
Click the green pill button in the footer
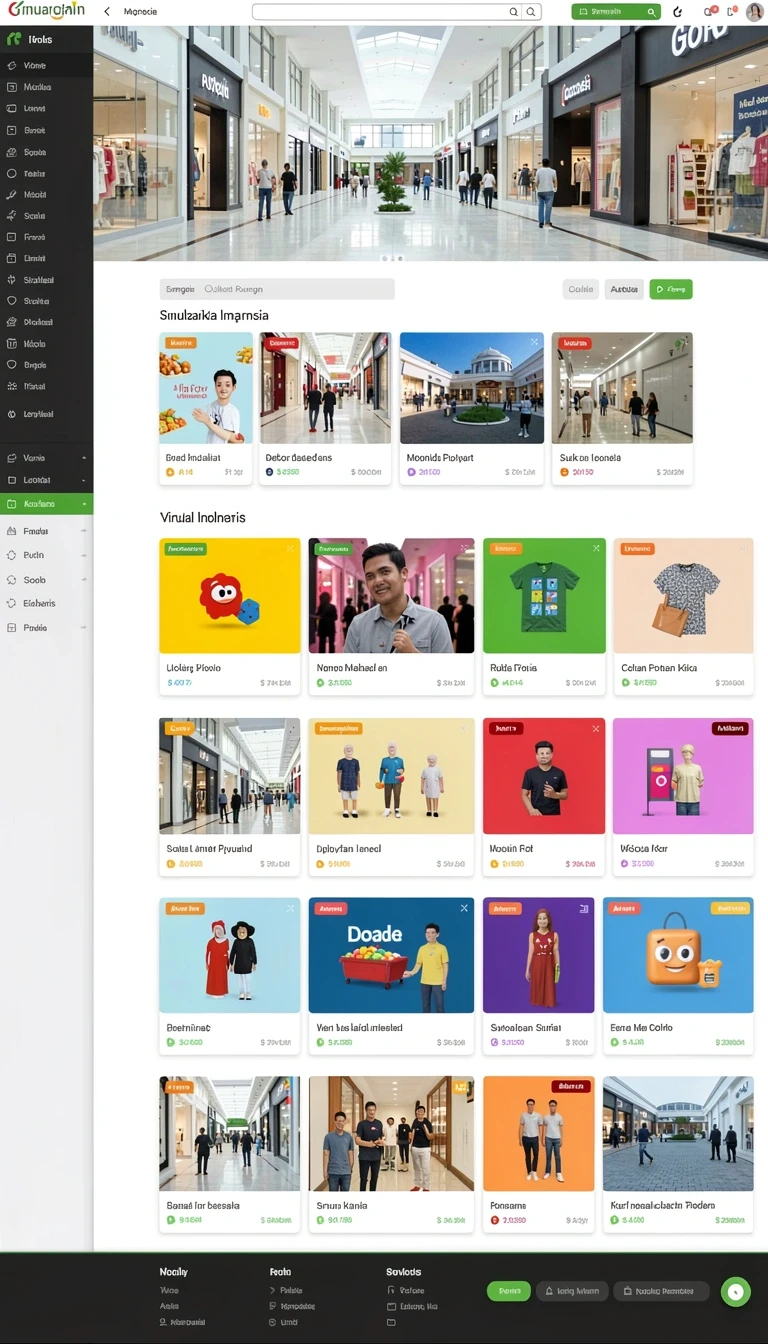pos(509,1291)
